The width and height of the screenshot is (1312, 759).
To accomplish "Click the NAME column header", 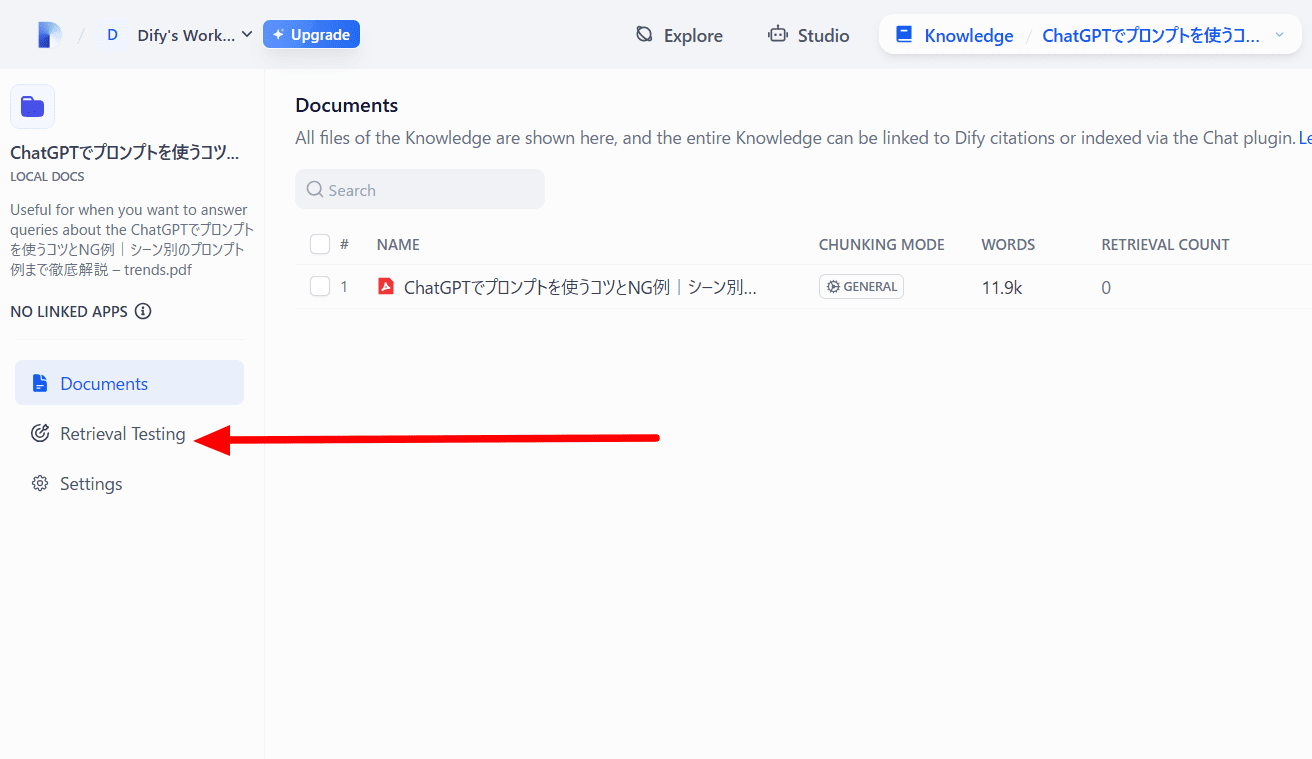I will [398, 244].
